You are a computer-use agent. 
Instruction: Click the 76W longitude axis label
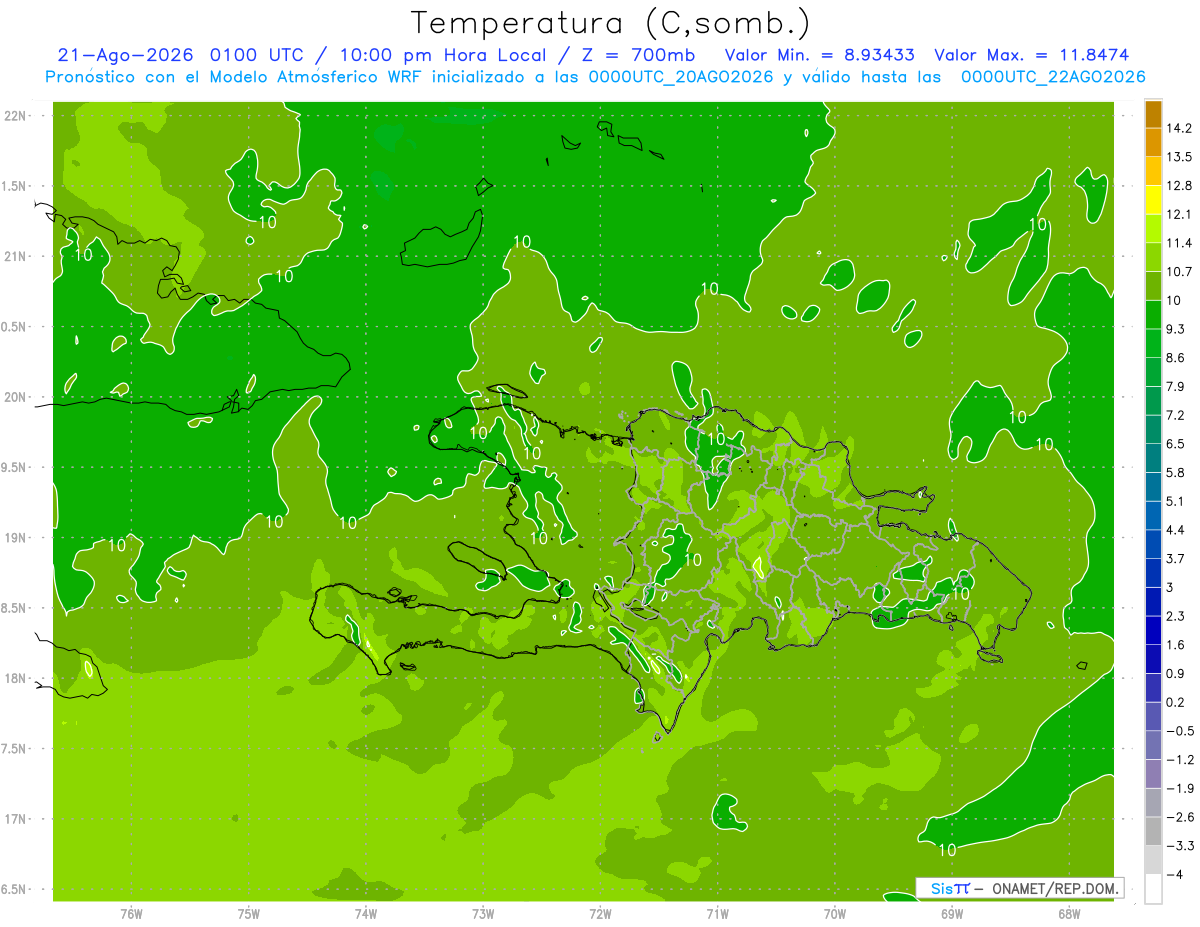click(132, 914)
